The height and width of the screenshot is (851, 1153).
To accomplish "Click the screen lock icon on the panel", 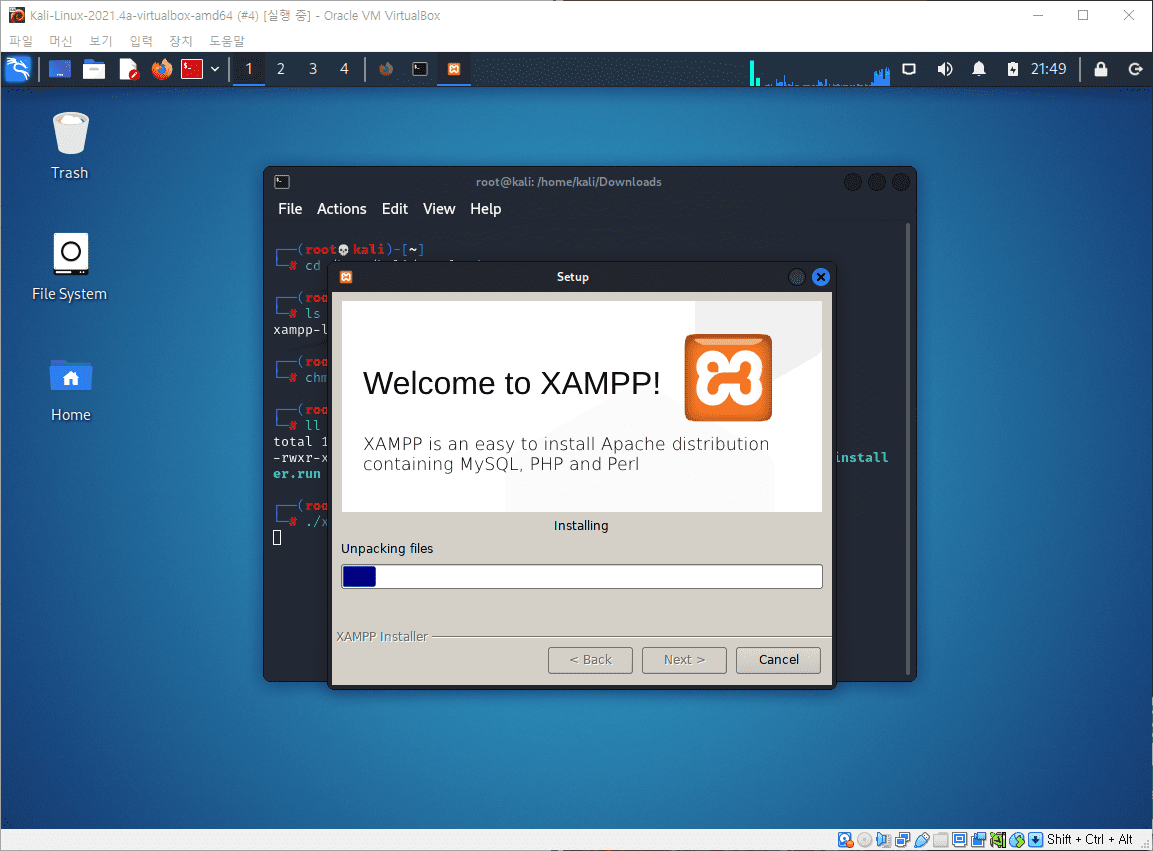I will (1100, 69).
